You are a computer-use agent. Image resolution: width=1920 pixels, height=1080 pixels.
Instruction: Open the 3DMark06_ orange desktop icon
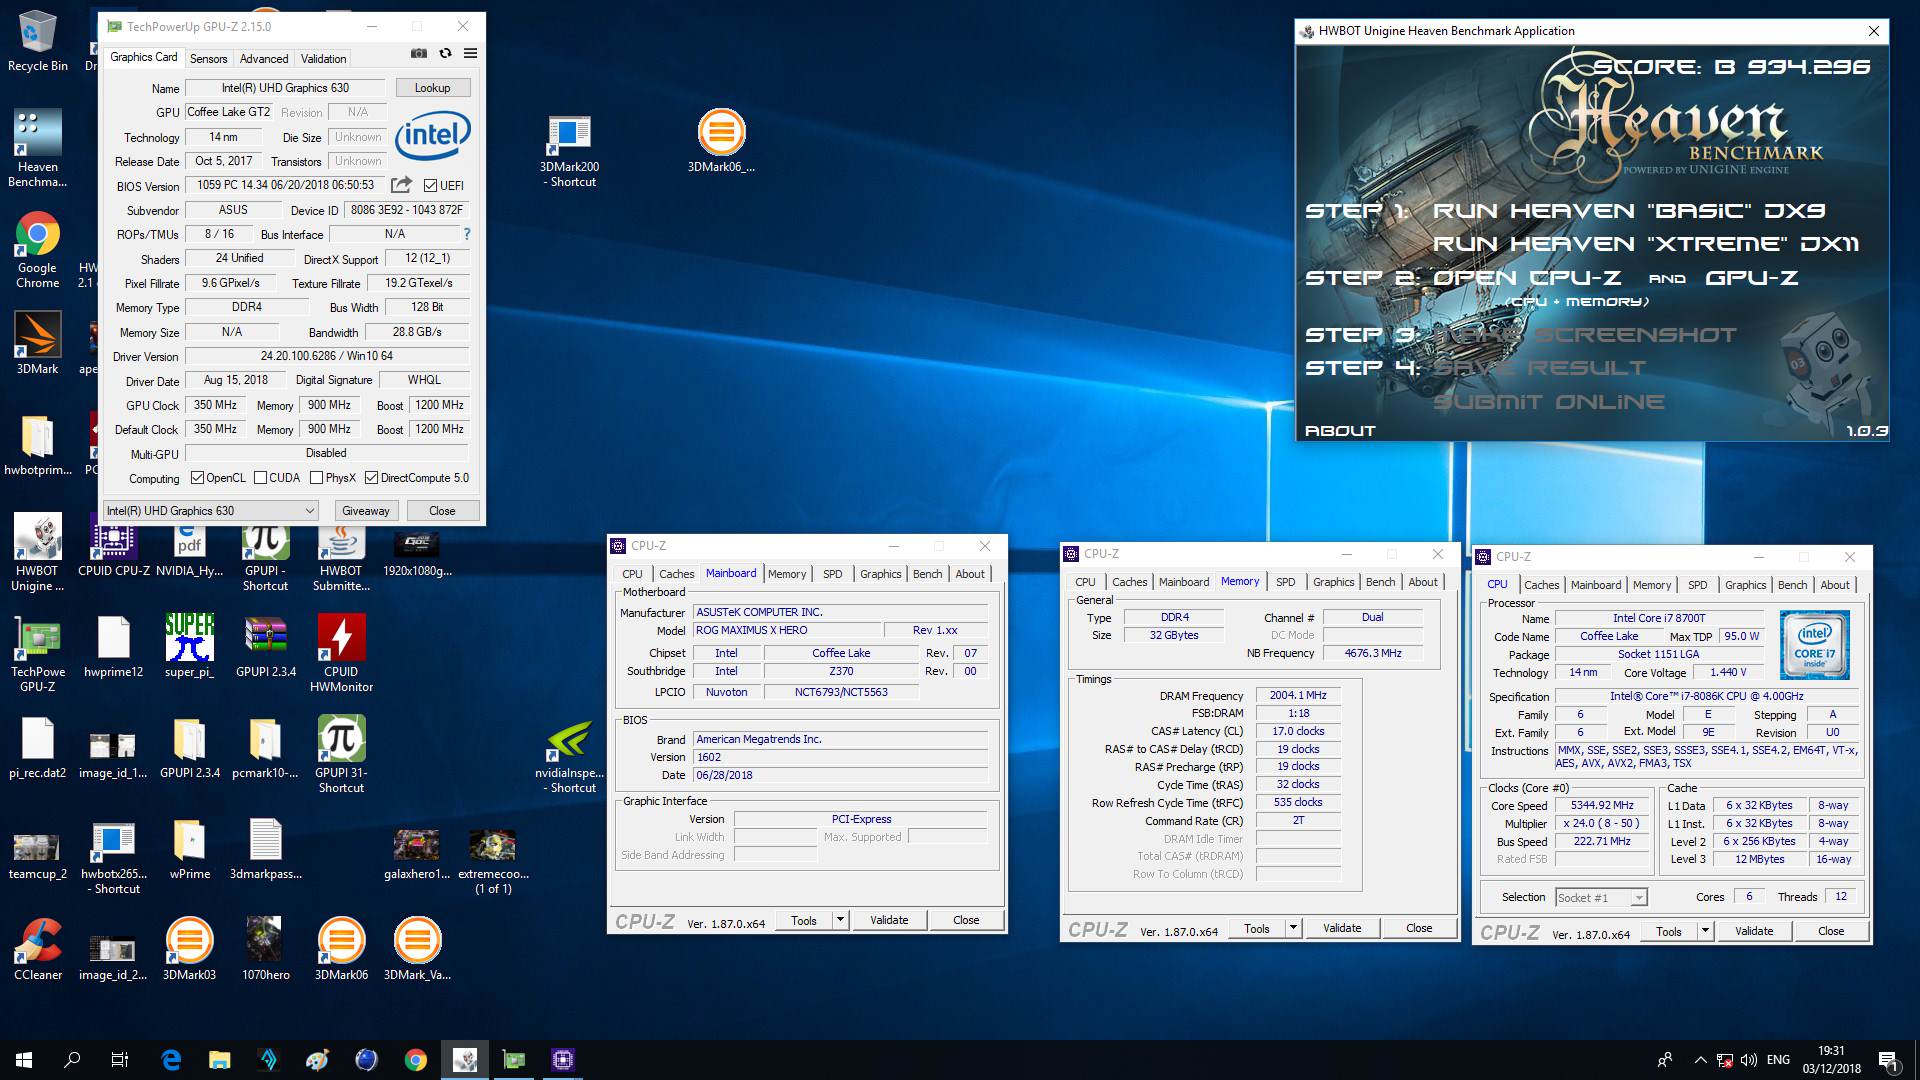(x=721, y=141)
